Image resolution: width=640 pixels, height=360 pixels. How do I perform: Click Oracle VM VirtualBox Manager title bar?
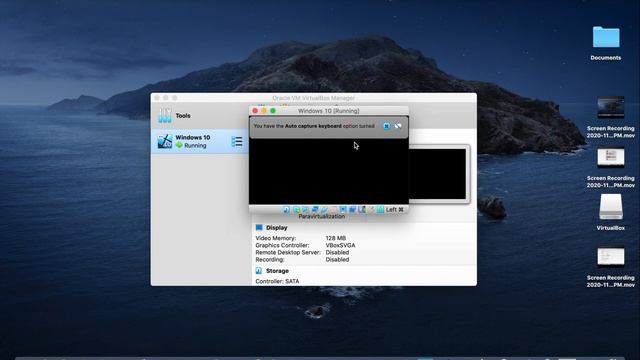(x=313, y=98)
